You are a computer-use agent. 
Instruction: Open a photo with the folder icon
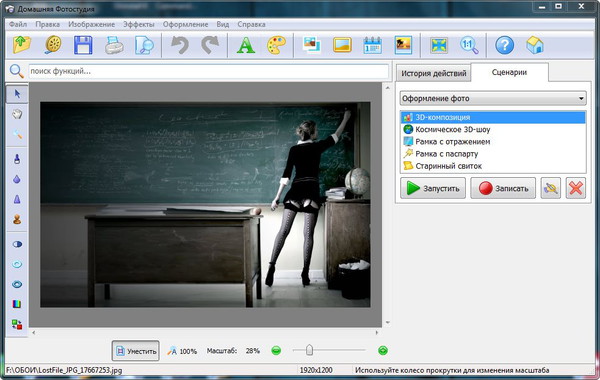point(22,45)
